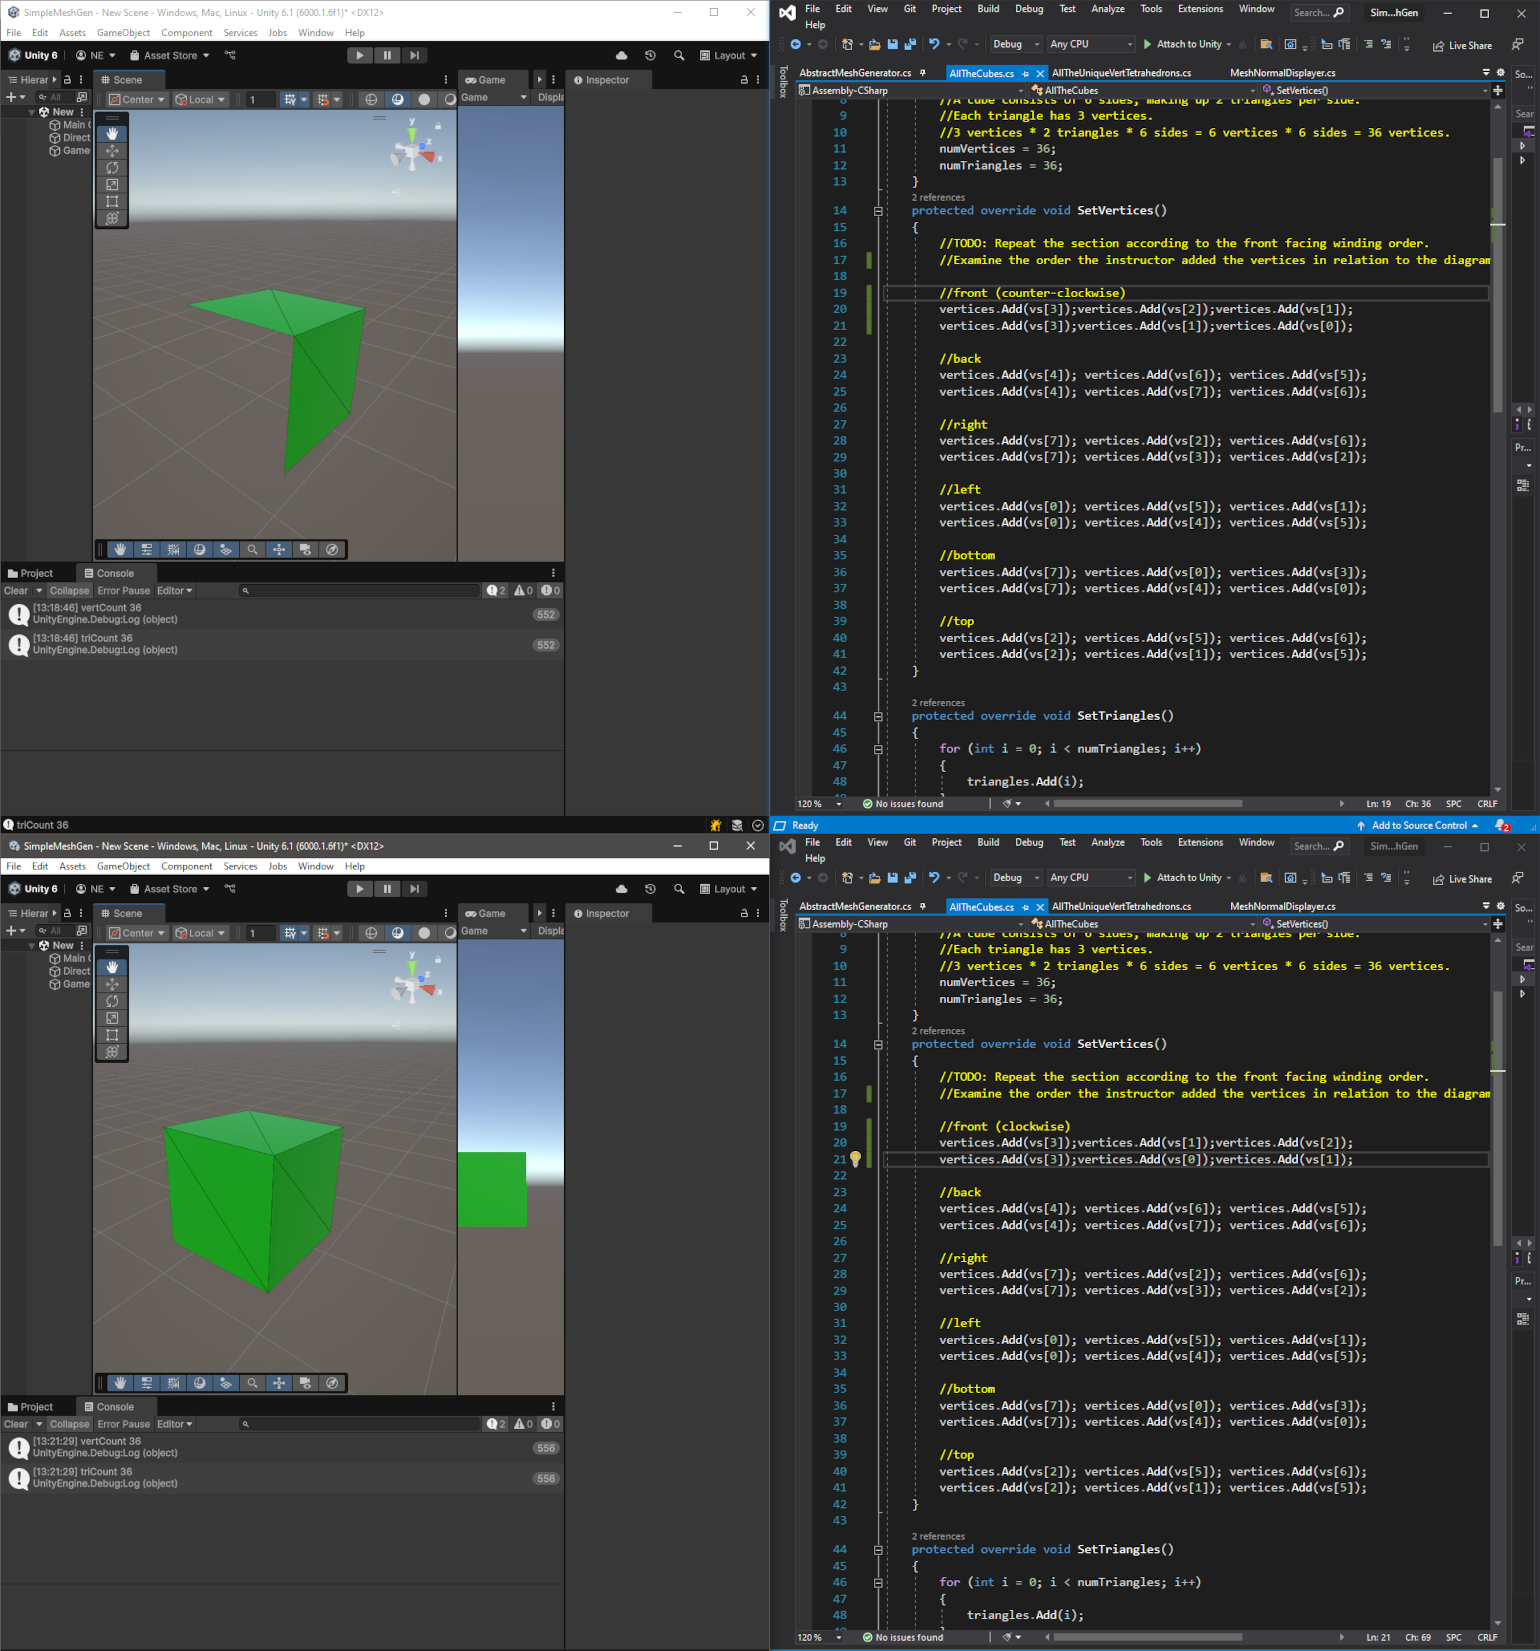
Task: Open the Local handle dropdown in bottom Unity scene
Action: pyautogui.click(x=200, y=933)
